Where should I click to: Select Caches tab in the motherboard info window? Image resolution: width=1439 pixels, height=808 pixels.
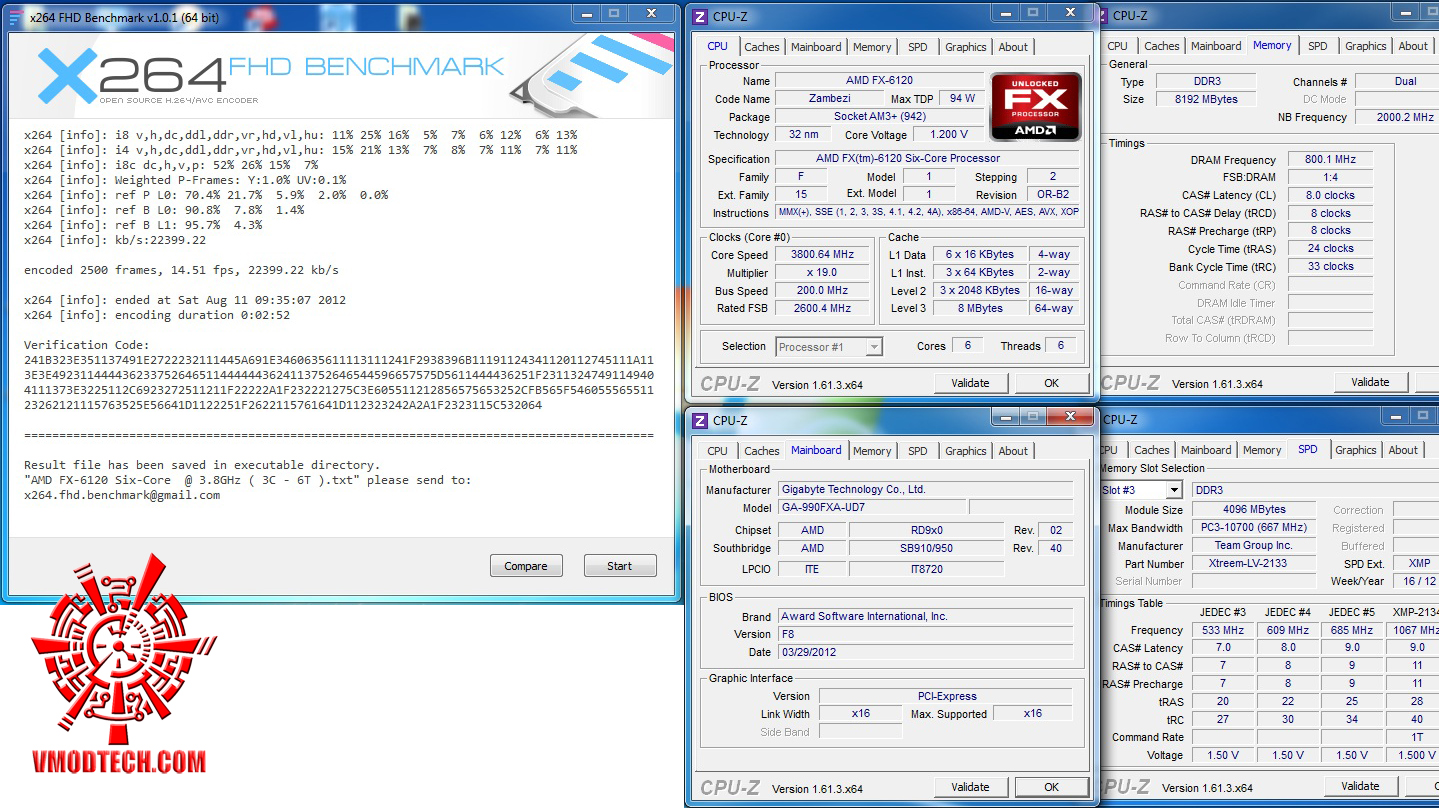pyautogui.click(x=762, y=451)
